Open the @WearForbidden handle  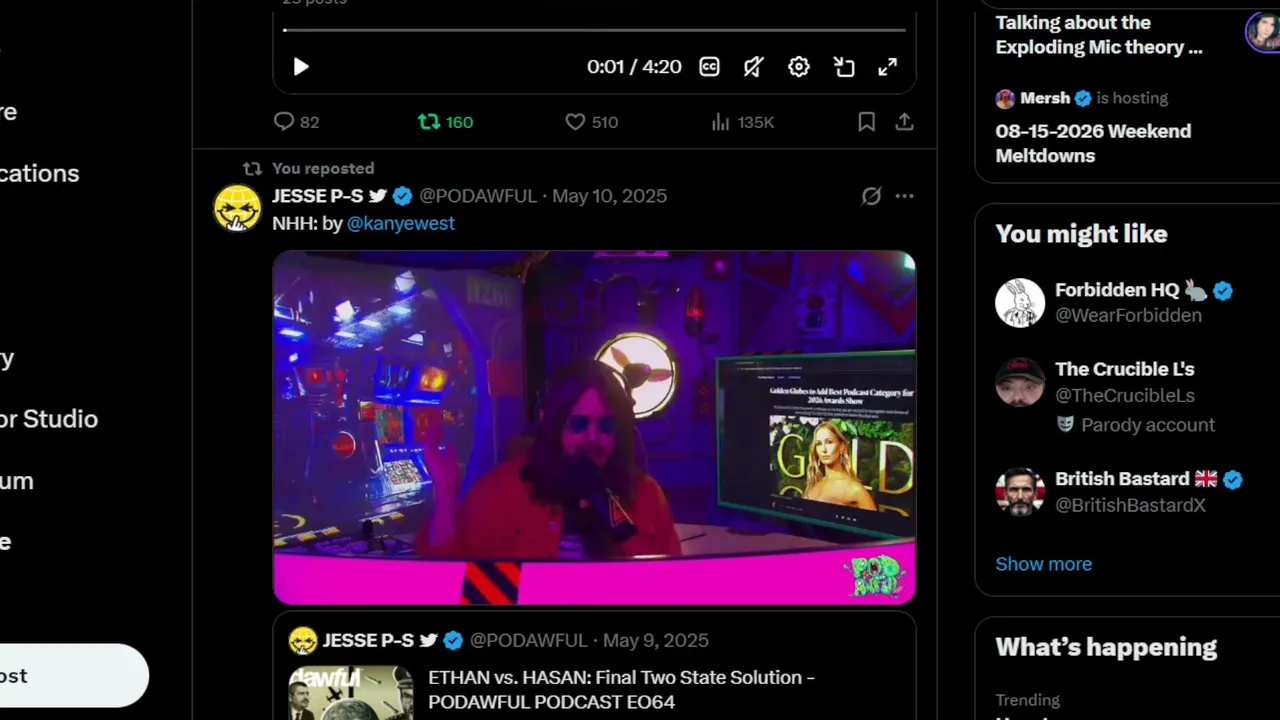tap(1128, 315)
